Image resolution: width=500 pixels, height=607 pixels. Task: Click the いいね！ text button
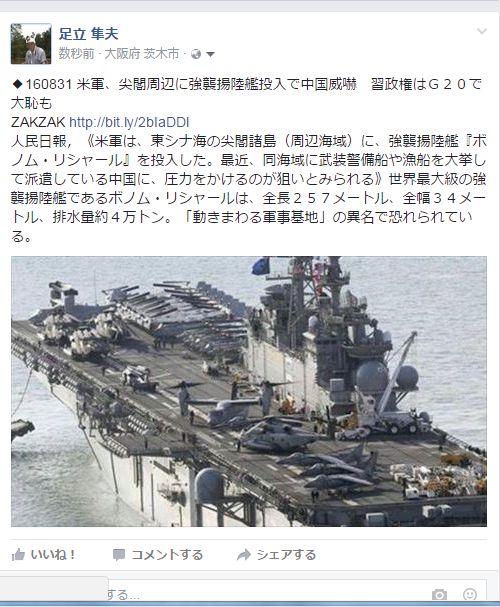[53, 555]
